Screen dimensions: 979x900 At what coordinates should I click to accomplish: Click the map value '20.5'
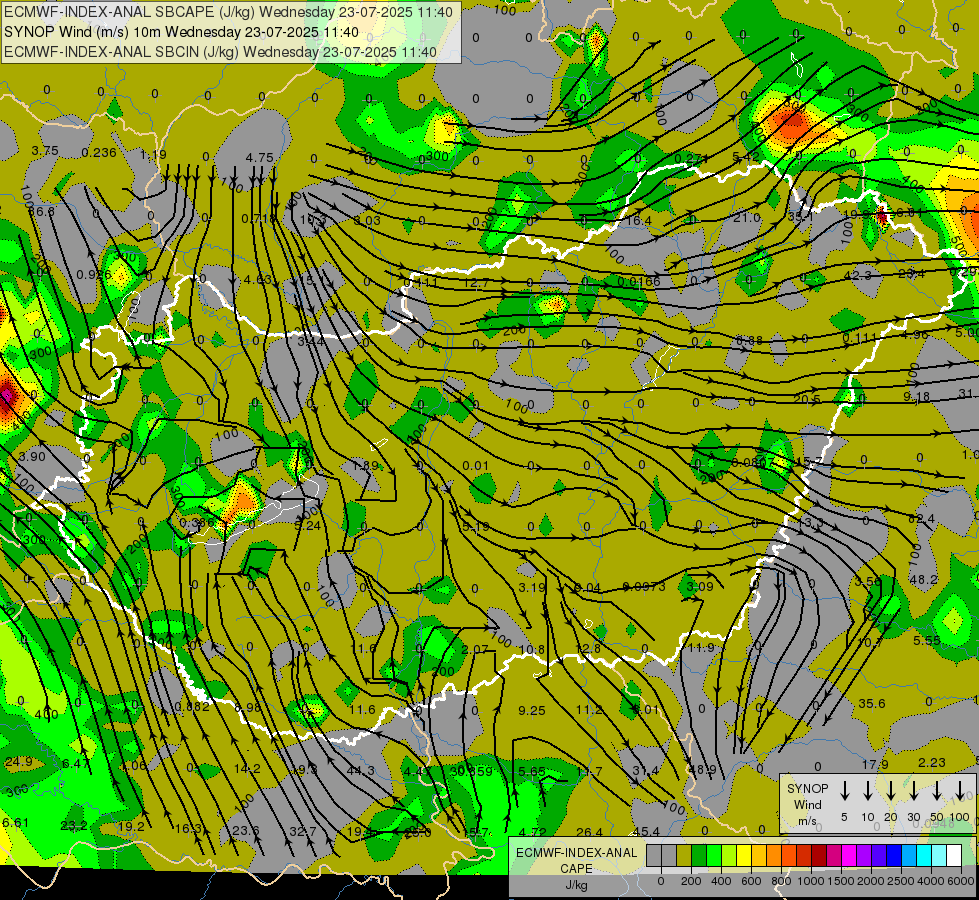pyautogui.click(x=807, y=400)
